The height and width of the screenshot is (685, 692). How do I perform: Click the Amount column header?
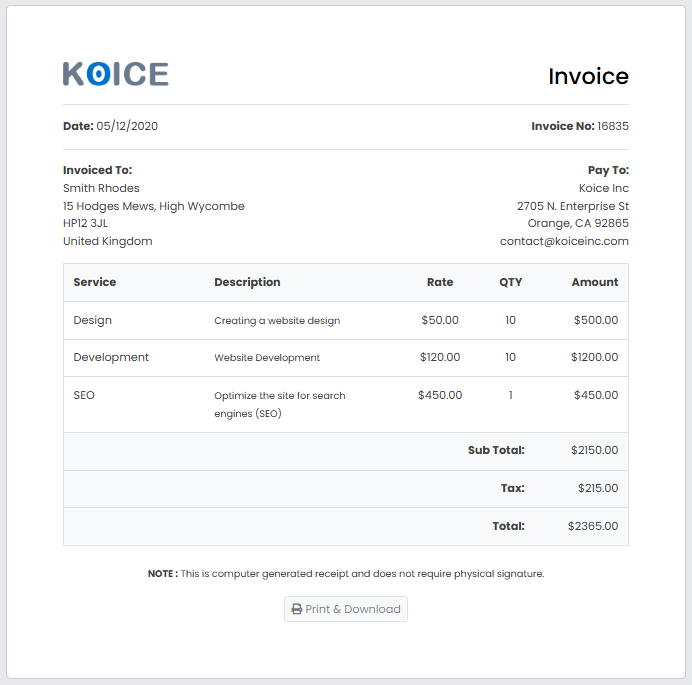coord(594,282)
